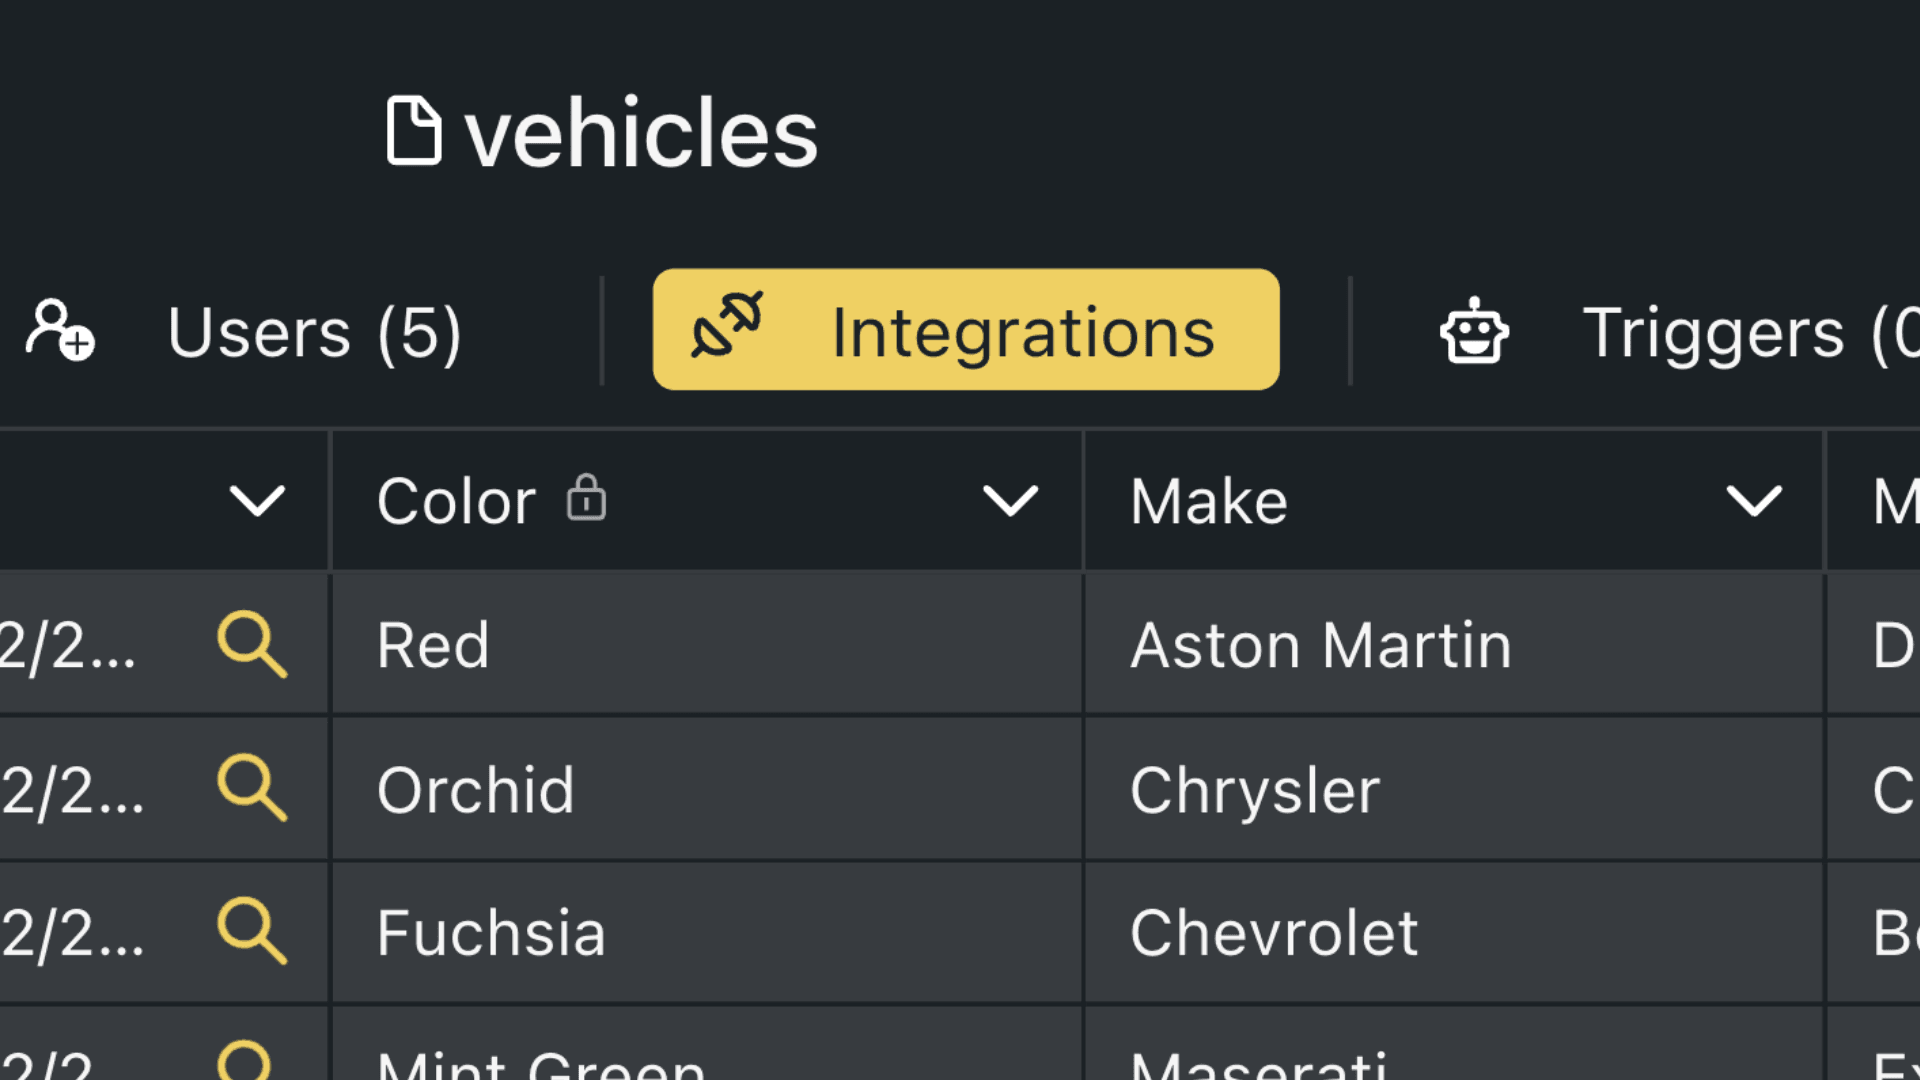Click the robot icon next to Triggers
Screen dimensions: 1920x1080
[1470, 332]
